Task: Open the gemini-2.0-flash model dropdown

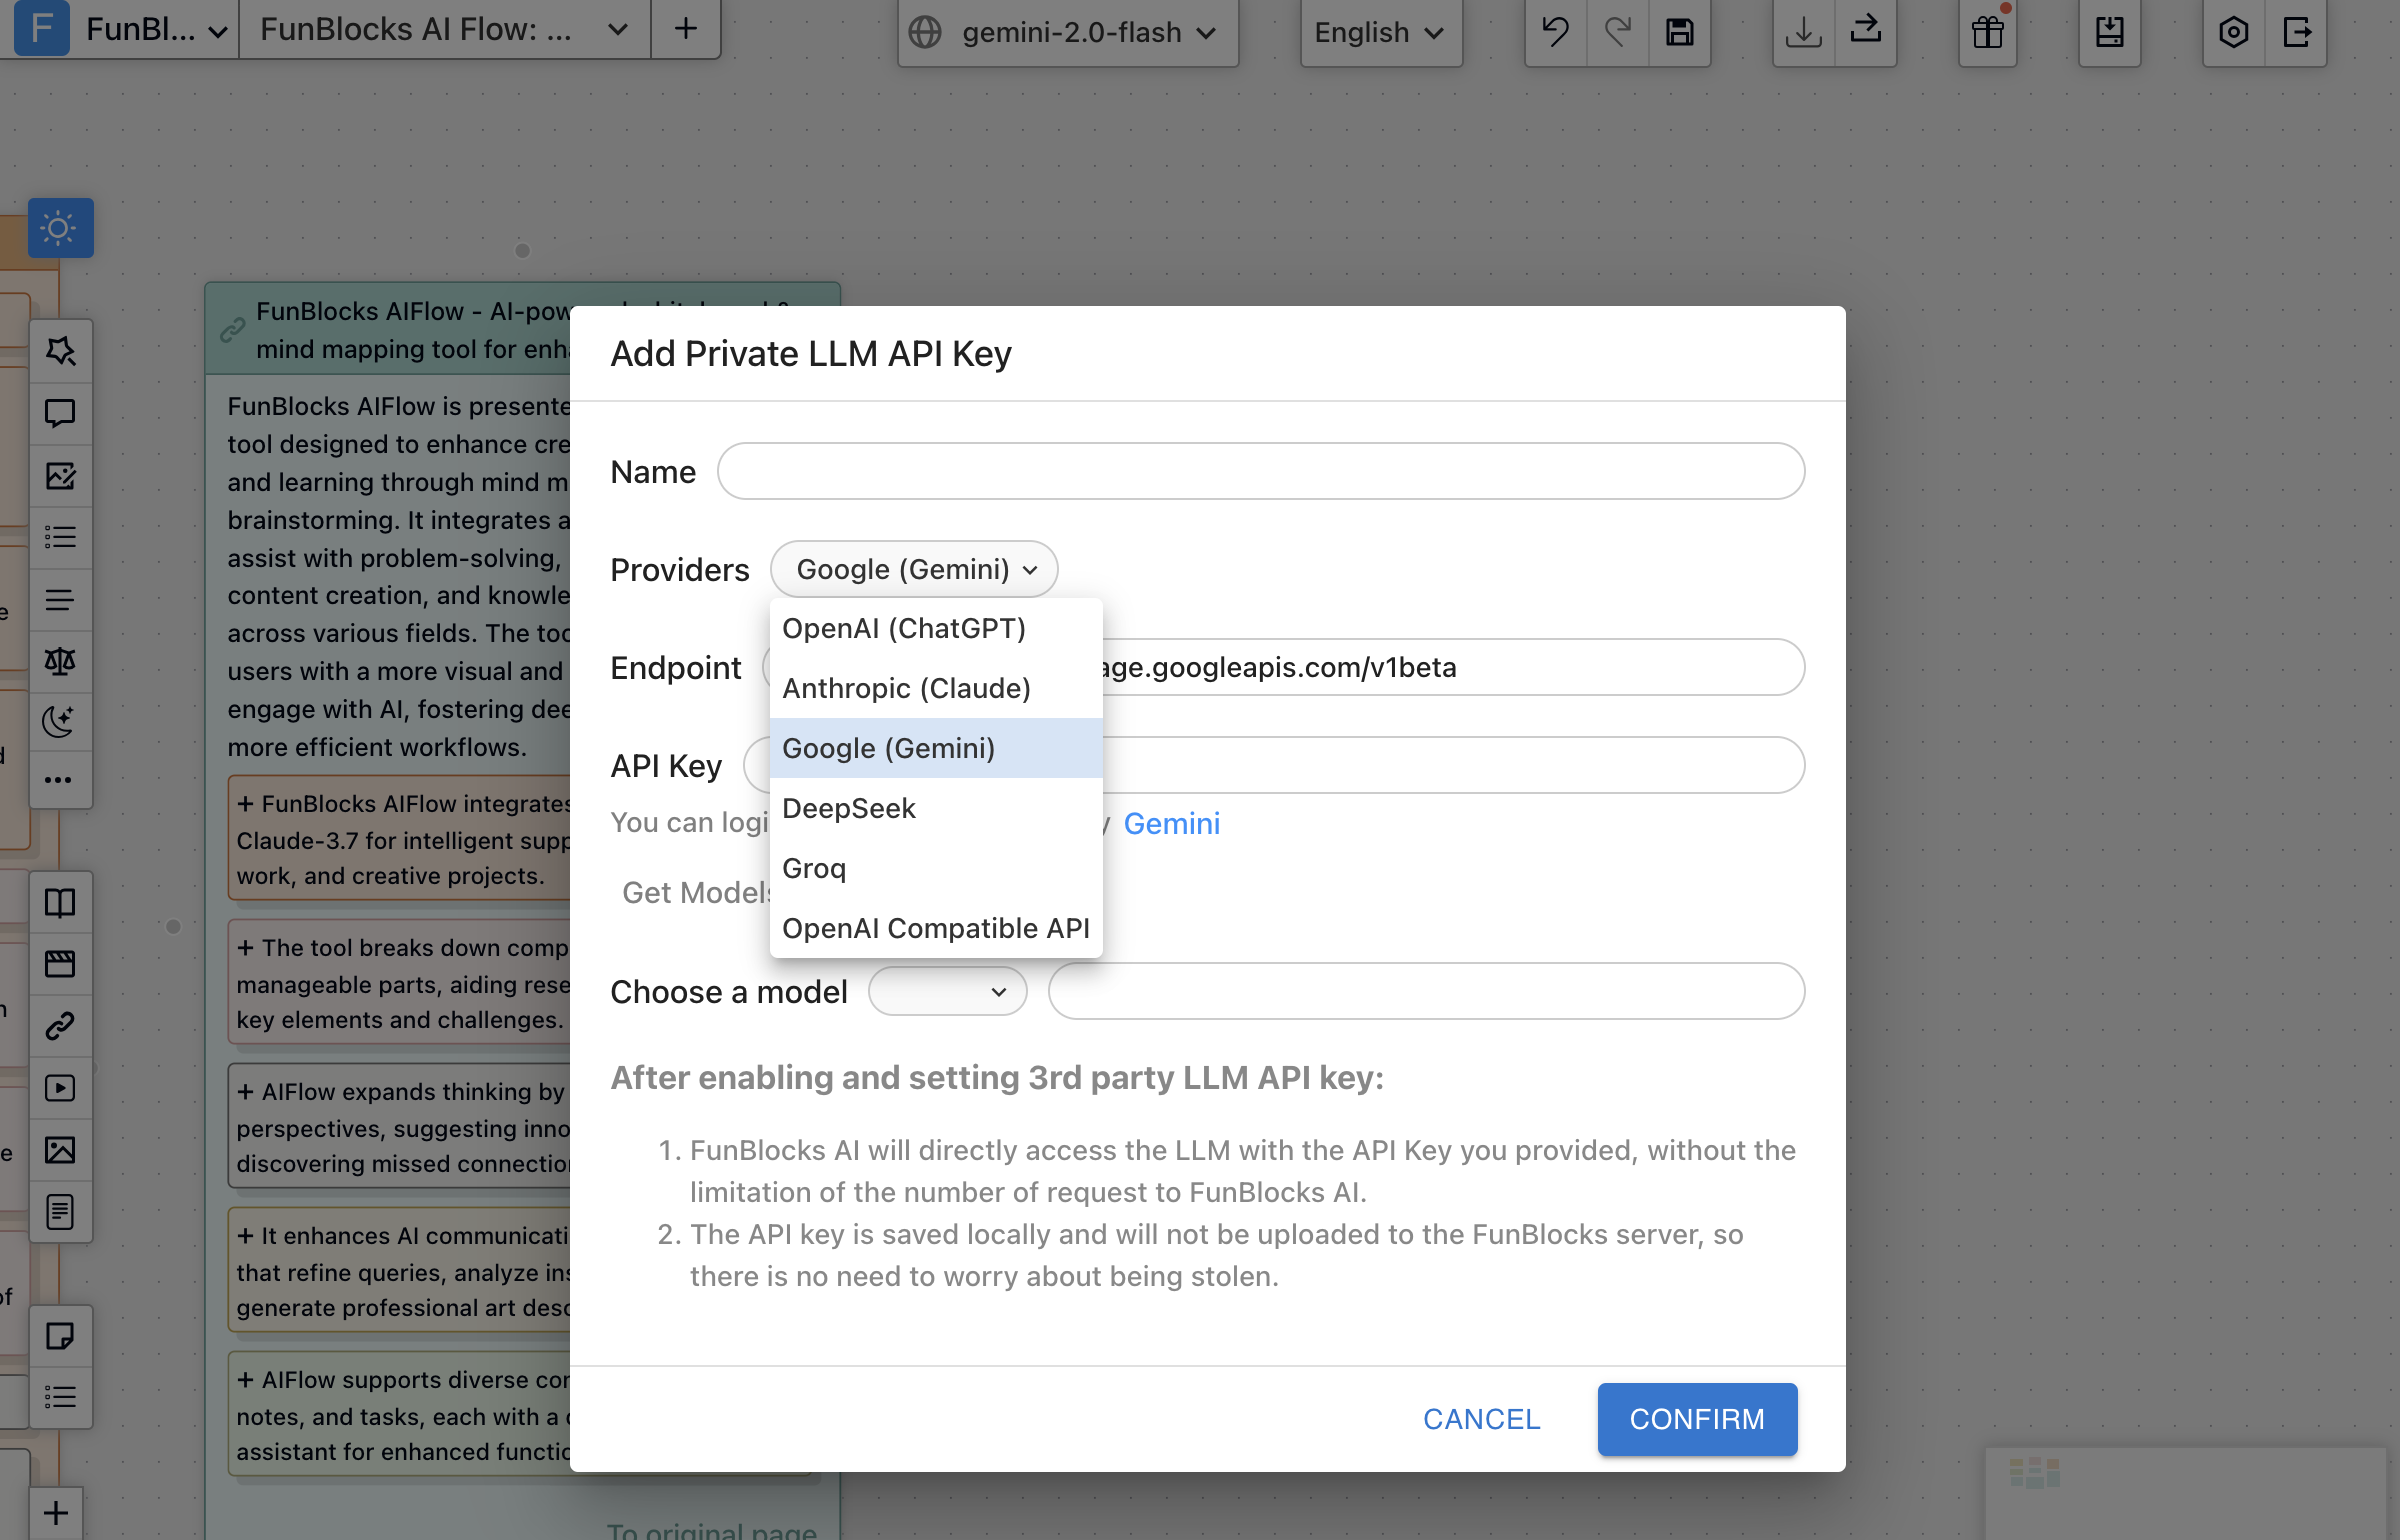Action: click(1067, 33)
